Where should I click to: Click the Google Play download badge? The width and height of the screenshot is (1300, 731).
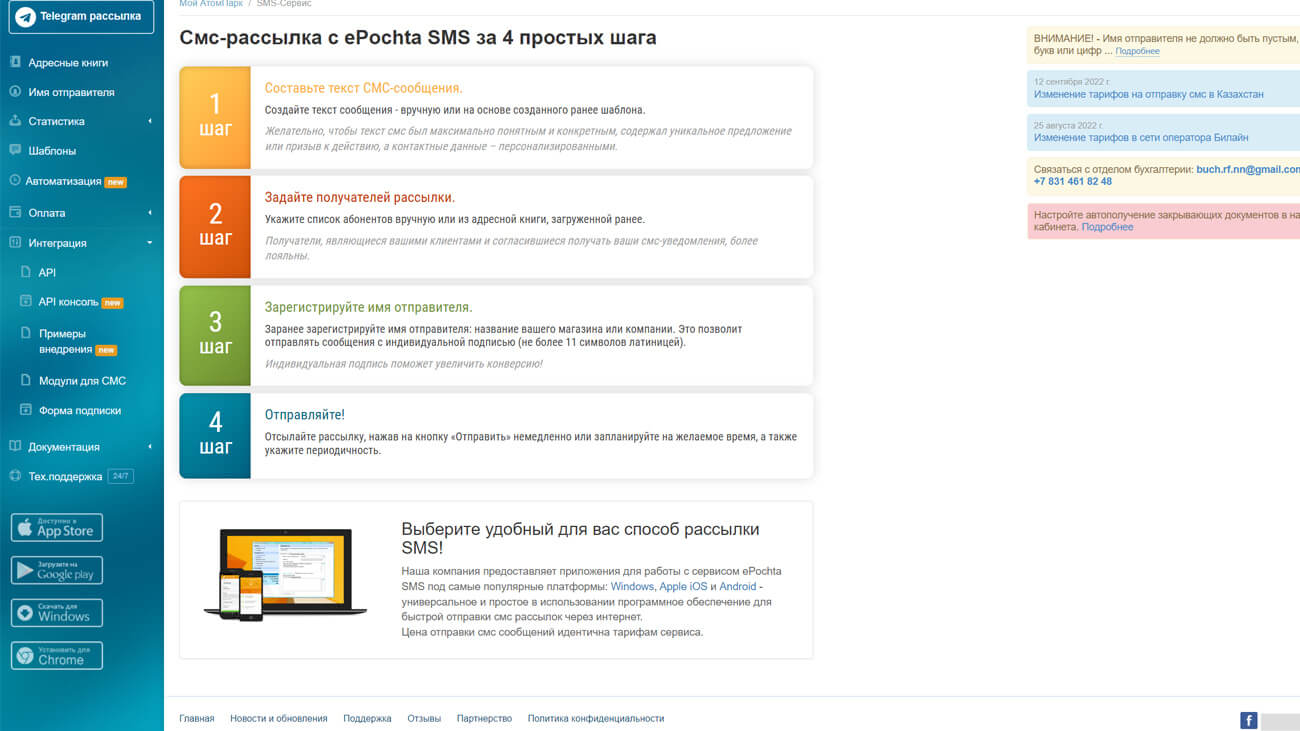[x=57, y=570]
